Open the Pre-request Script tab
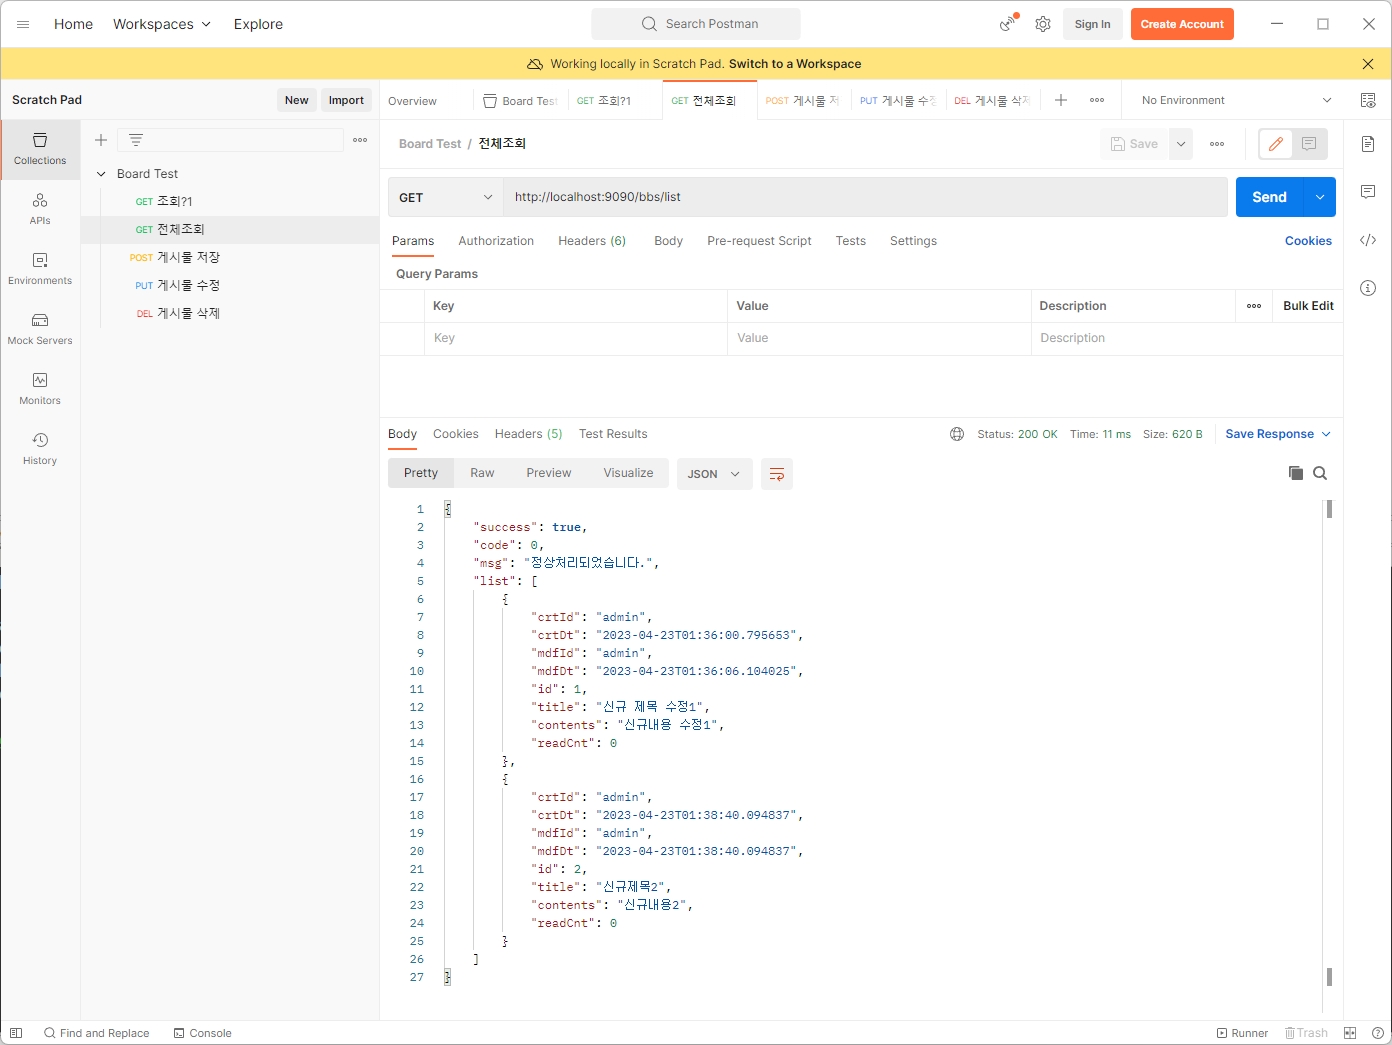1392x1045 pixels. [x=759, y=241]
